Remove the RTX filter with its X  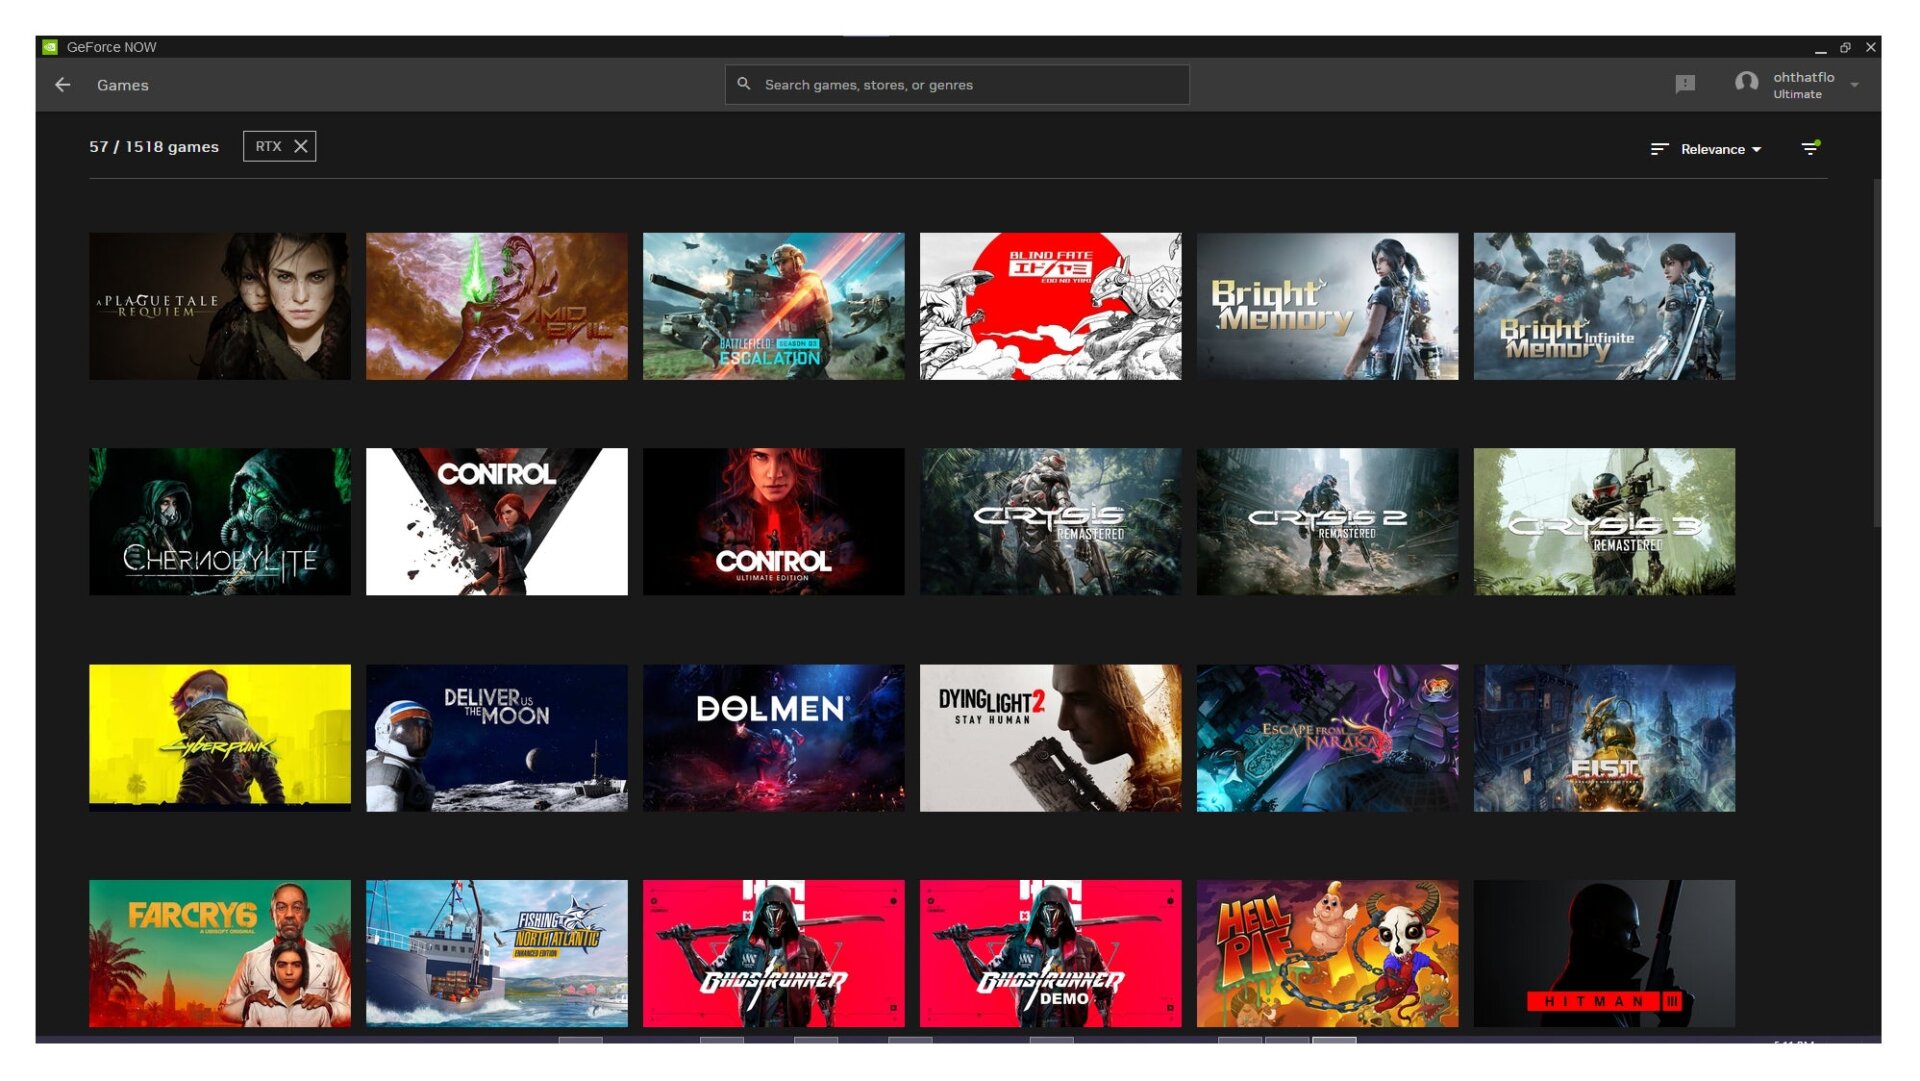[x=301, y=145]
